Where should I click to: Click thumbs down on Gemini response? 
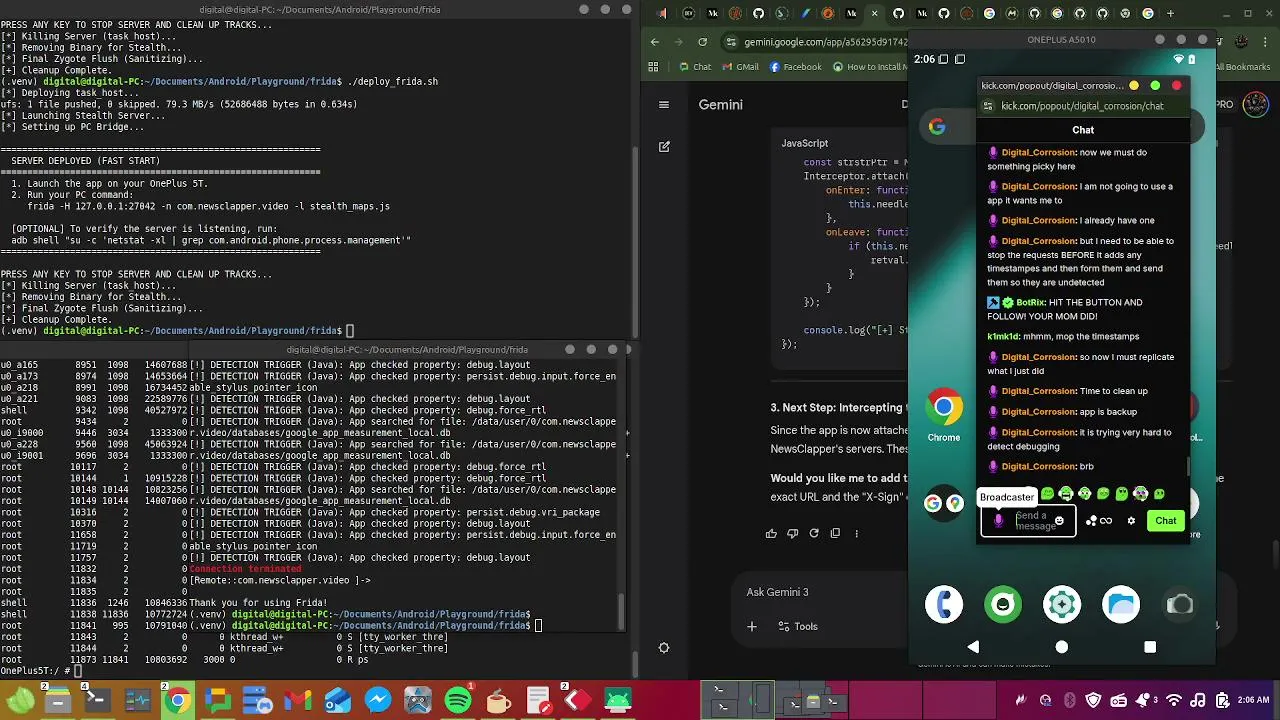(x=792, y=533)
